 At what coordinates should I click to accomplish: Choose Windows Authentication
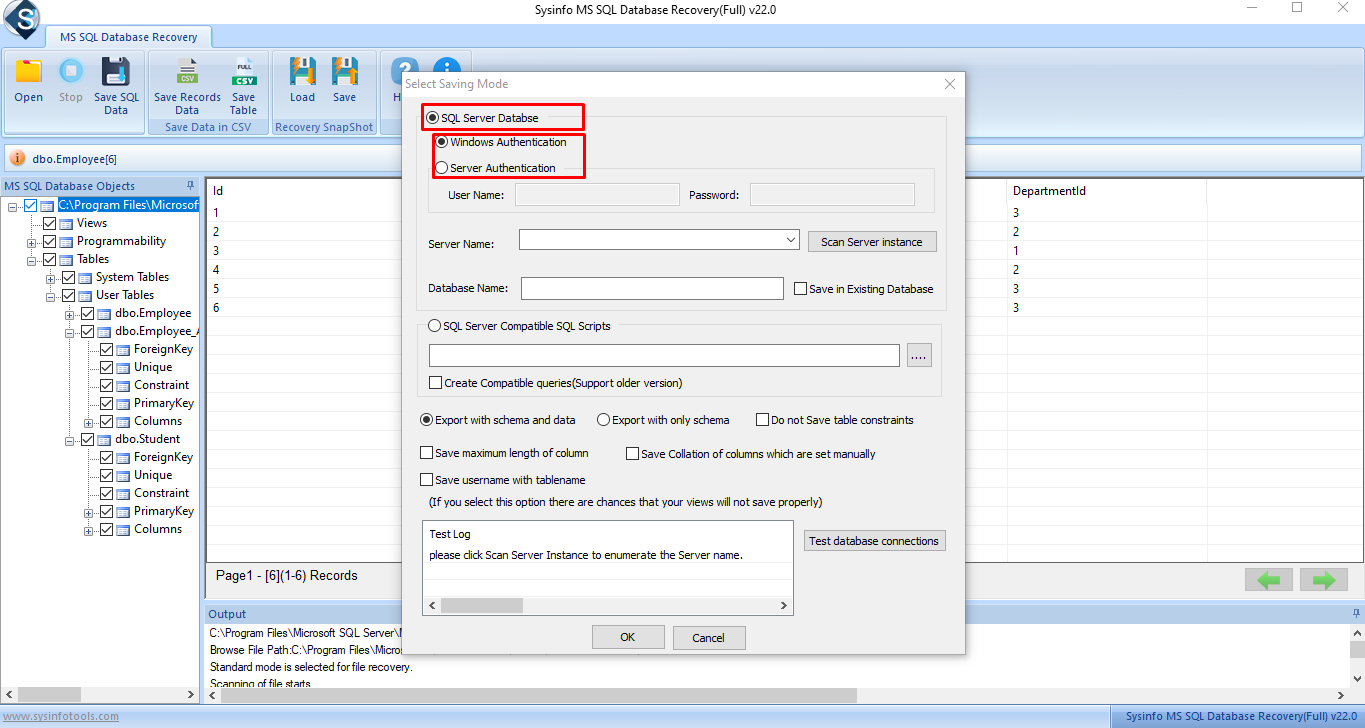click(442, 142)
